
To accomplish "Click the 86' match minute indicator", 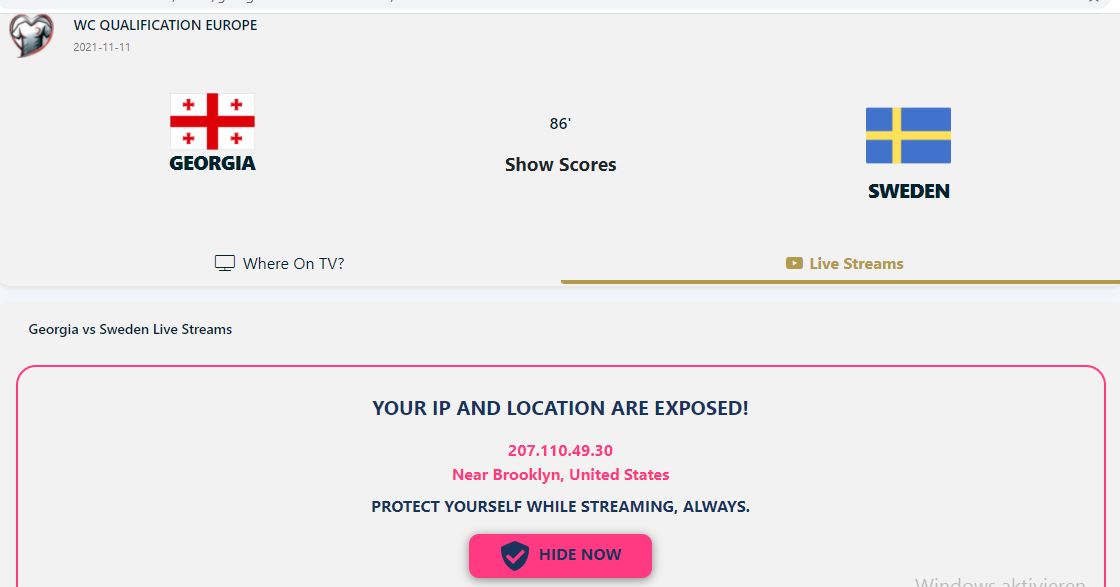I will (560, 124).
